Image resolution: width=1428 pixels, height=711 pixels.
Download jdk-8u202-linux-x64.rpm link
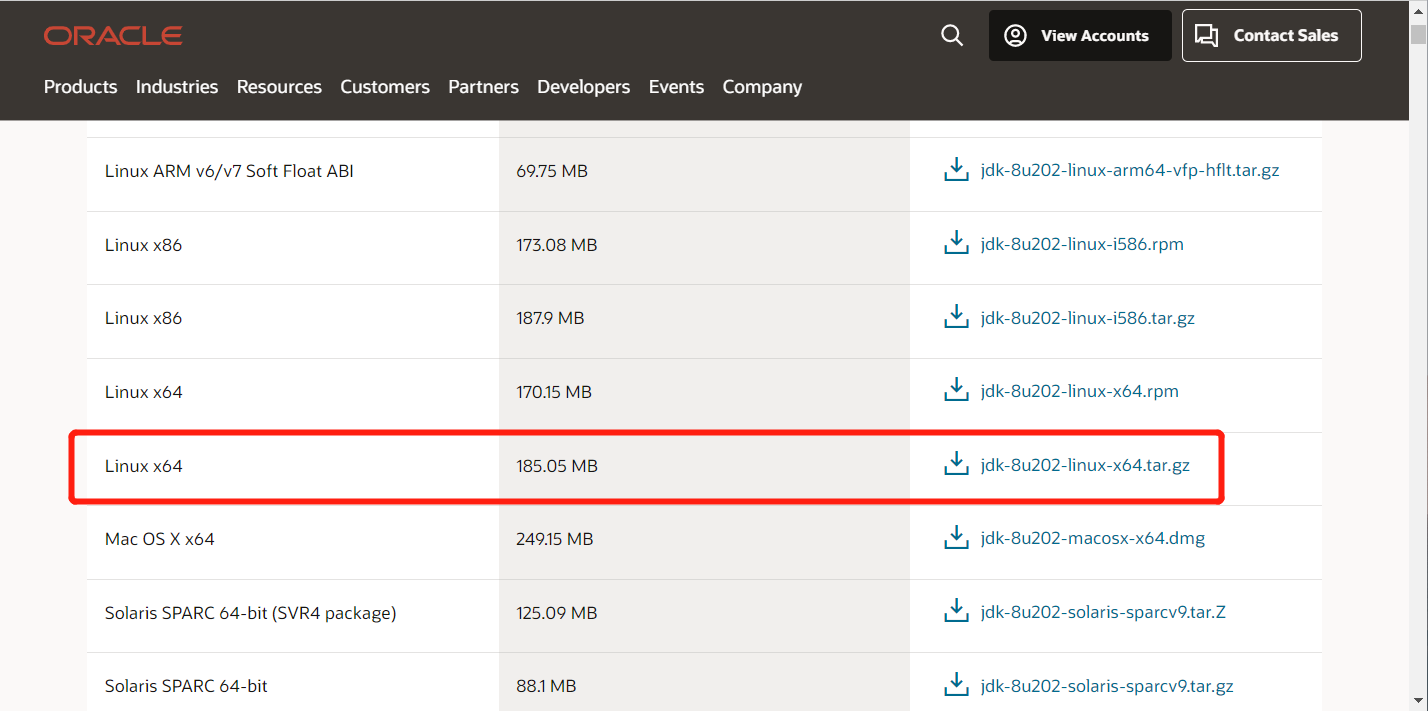point(1080,391)
